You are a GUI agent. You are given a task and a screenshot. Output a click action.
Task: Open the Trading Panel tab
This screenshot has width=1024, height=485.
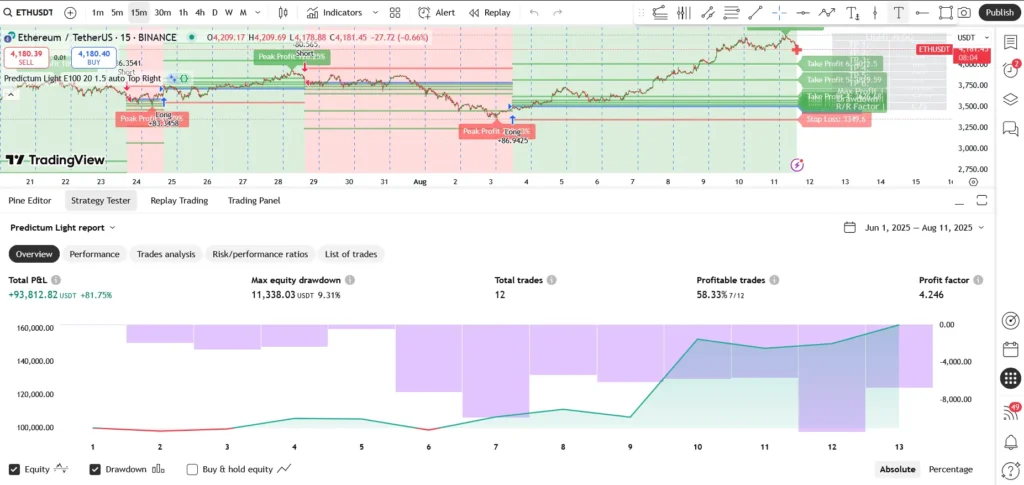[x=254, y=200]
